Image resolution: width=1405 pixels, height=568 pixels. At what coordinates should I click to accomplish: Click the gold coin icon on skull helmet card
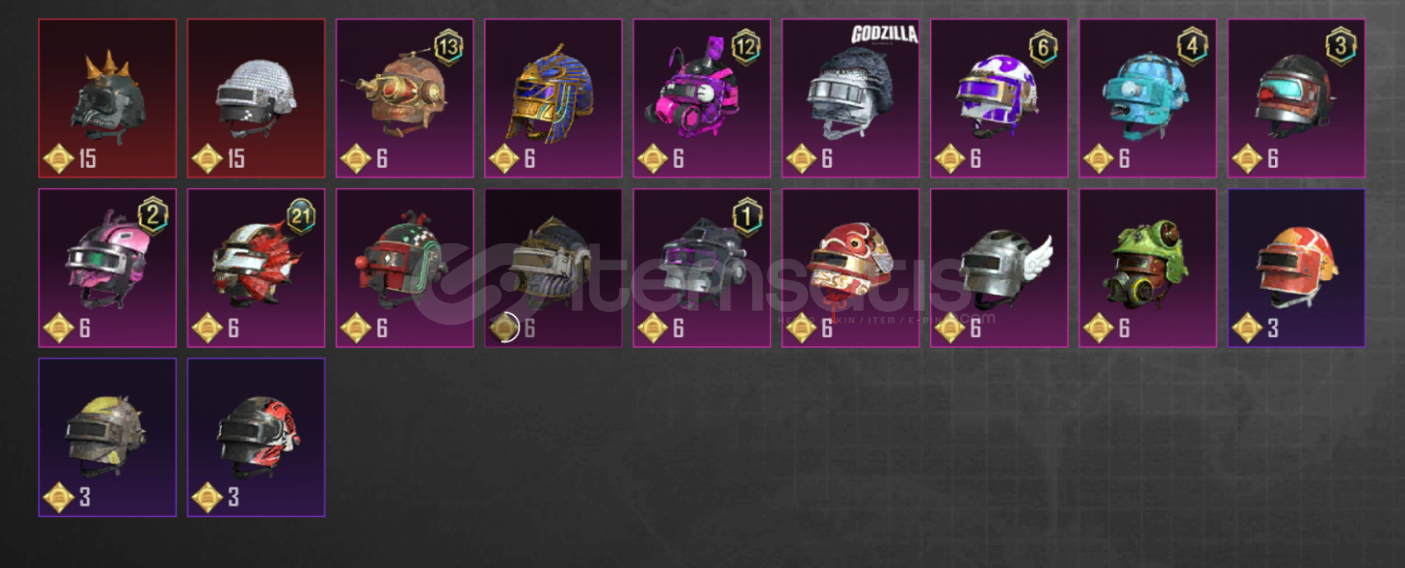(x=59, y=158)
